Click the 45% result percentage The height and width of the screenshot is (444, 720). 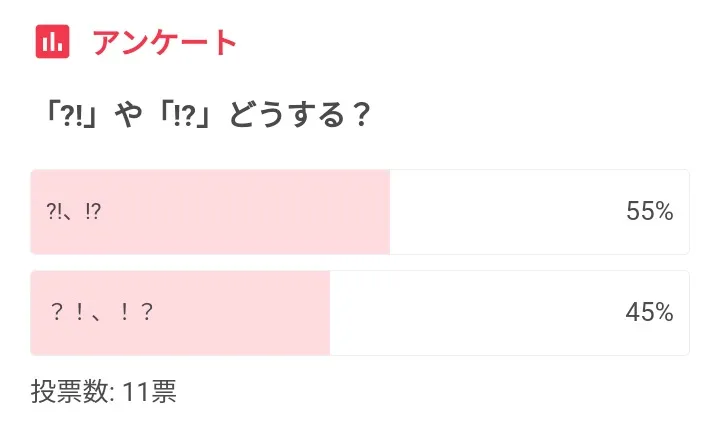tap(649, 313)
